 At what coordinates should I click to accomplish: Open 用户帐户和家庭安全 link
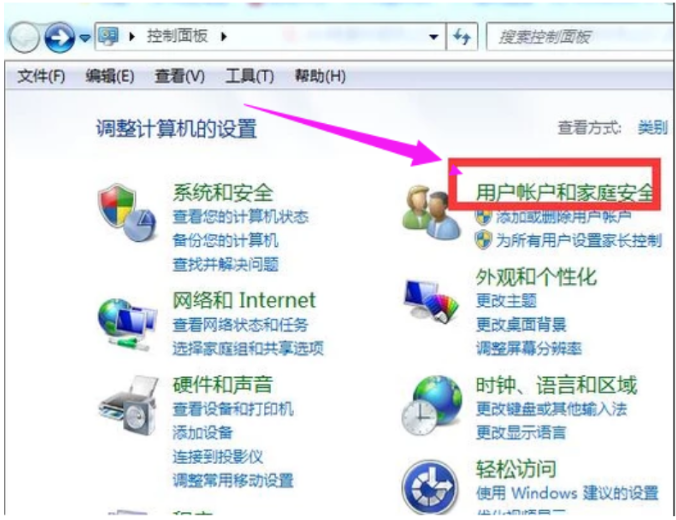[564, 192]
